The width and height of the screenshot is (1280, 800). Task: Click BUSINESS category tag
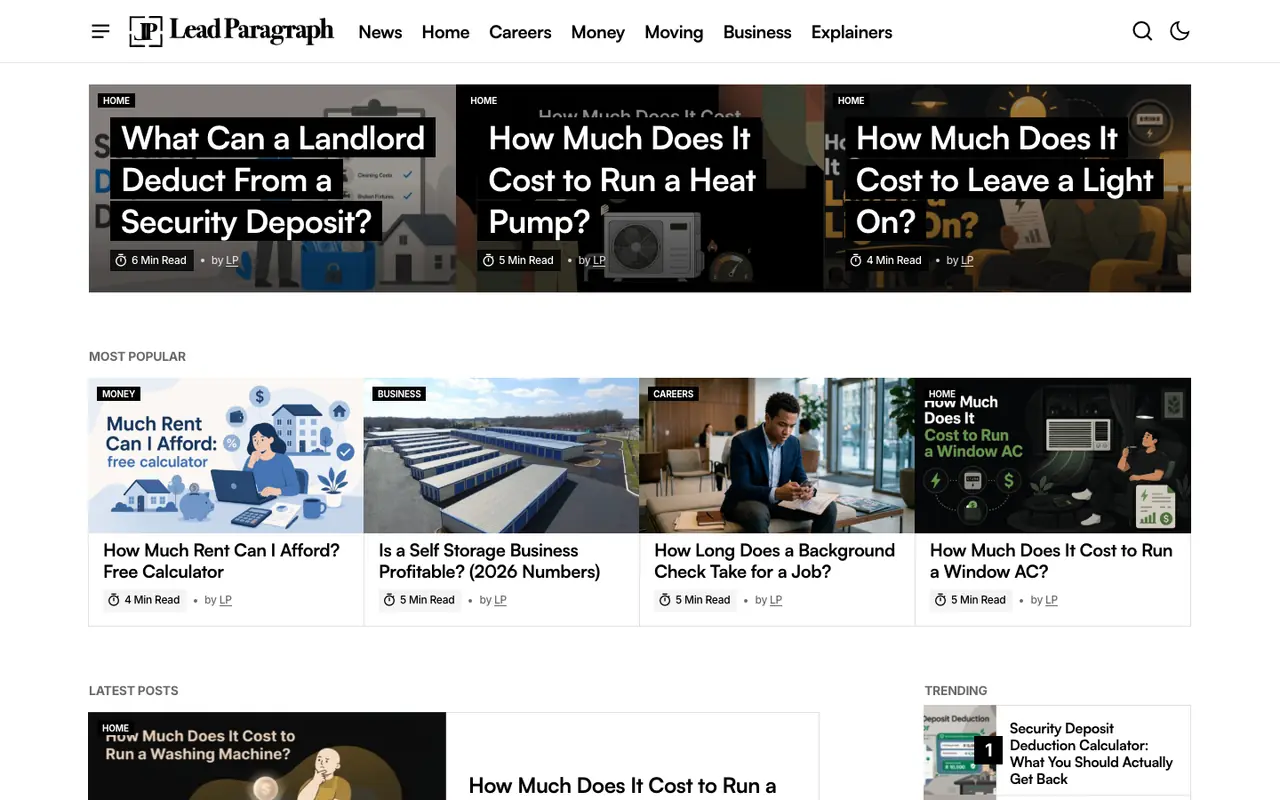pyautogui.click(x=399, y=394)
